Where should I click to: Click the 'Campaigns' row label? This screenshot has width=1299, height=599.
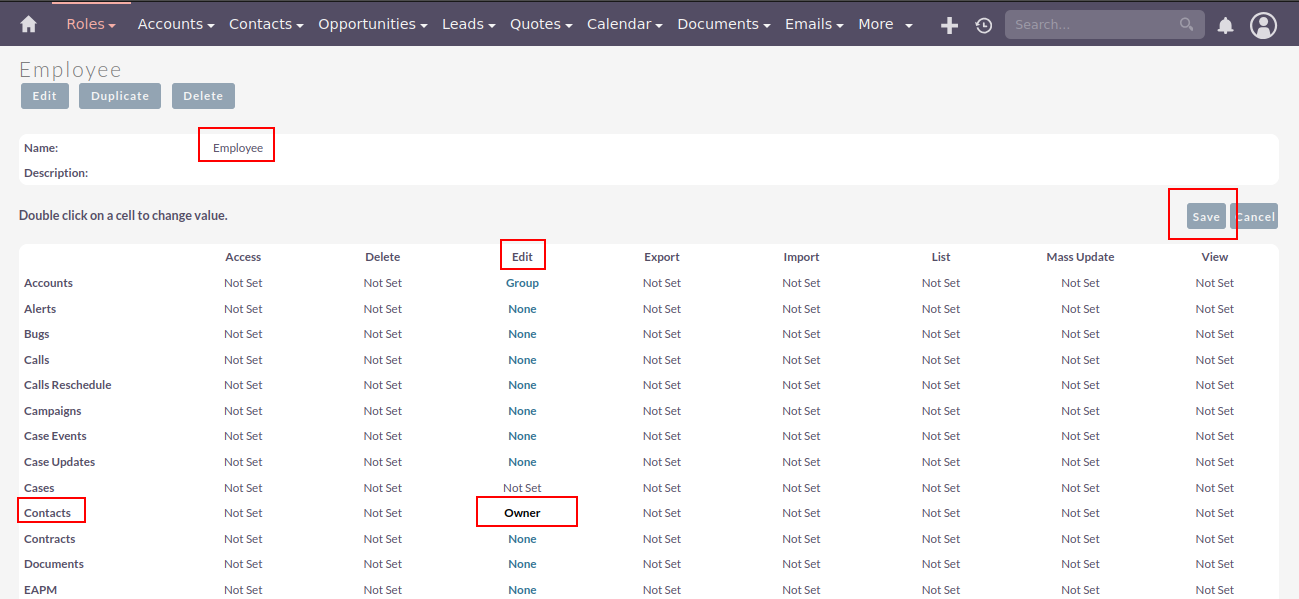(53, 411)
